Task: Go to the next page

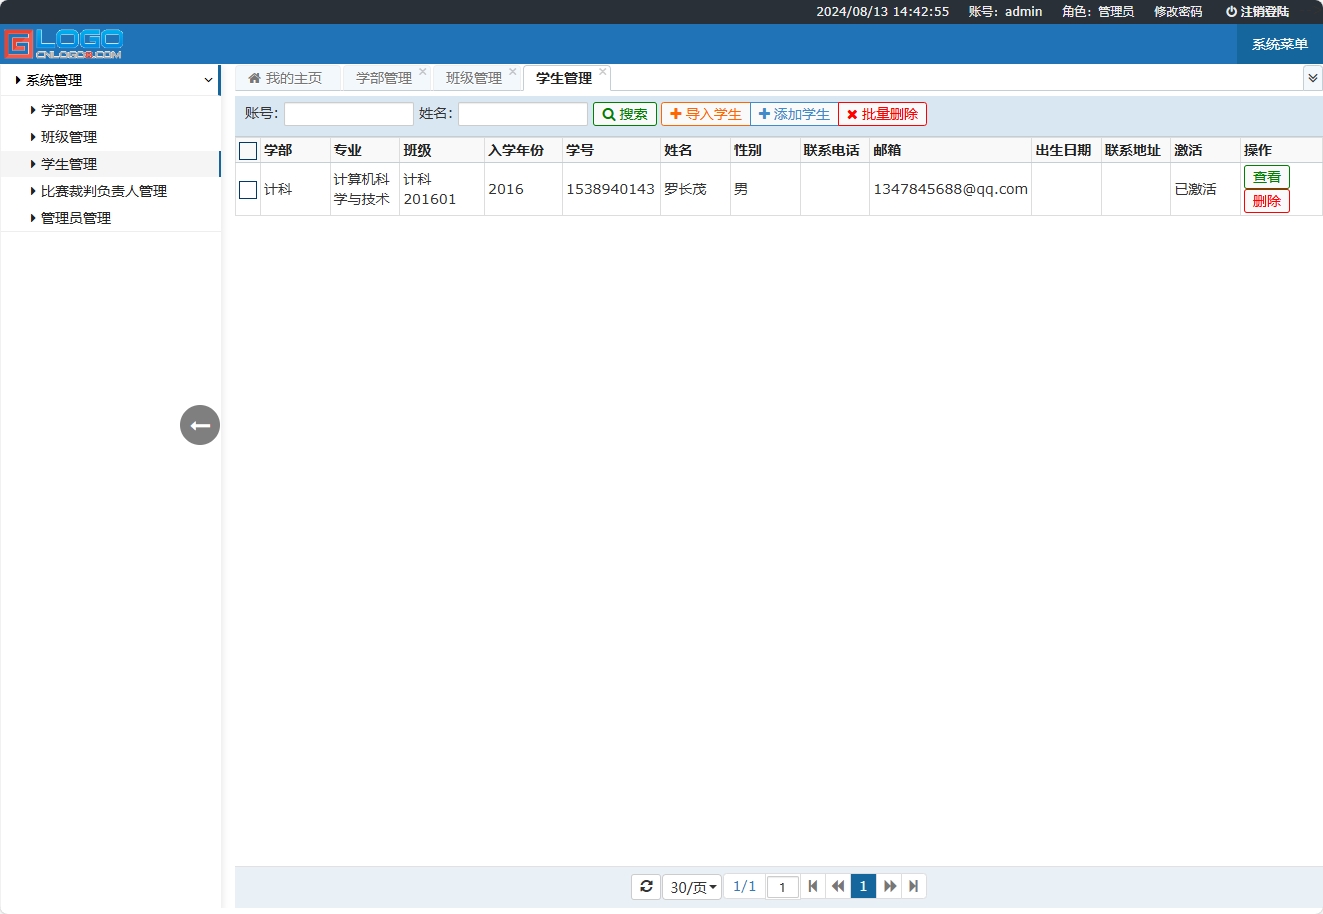Action: [x=889, y=886]
